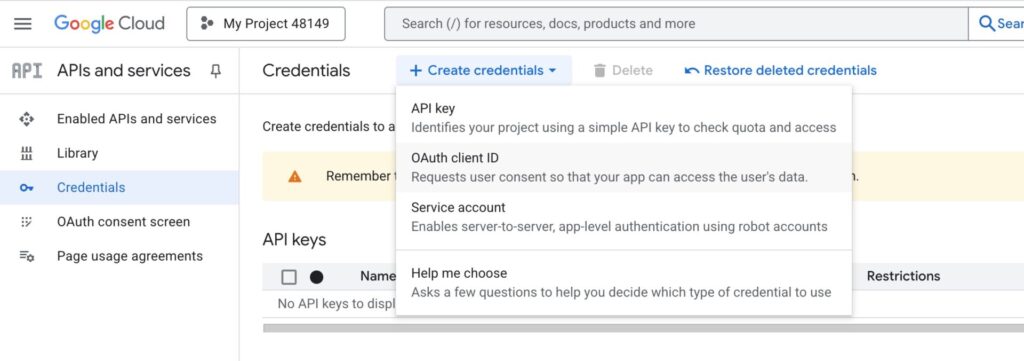Collapse the Create credentials dropdown
Image resolution: width=1024 pixels, height=361 pixels.
[x=483, y=71]
